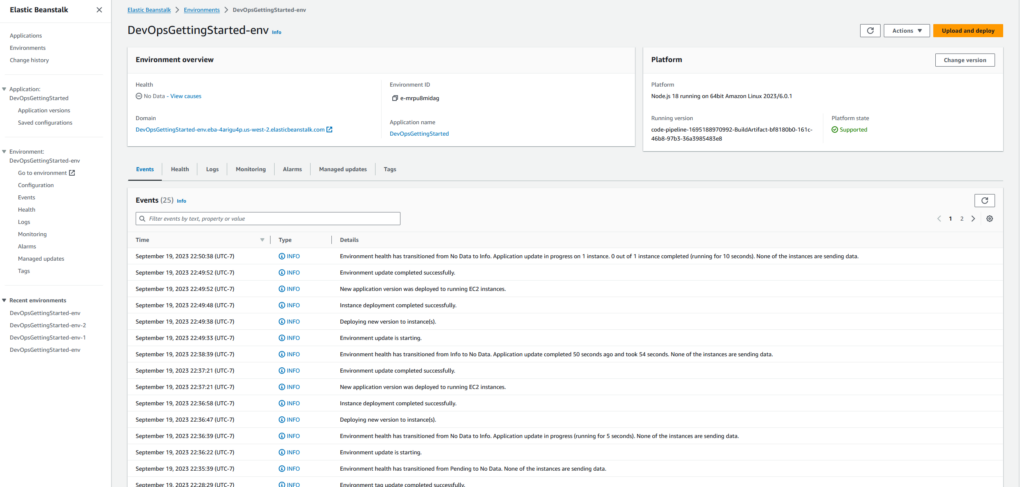Viewport: 1024px width, 487px height.
Task: Click the Change version button
Action: click(x=964, y=60)
